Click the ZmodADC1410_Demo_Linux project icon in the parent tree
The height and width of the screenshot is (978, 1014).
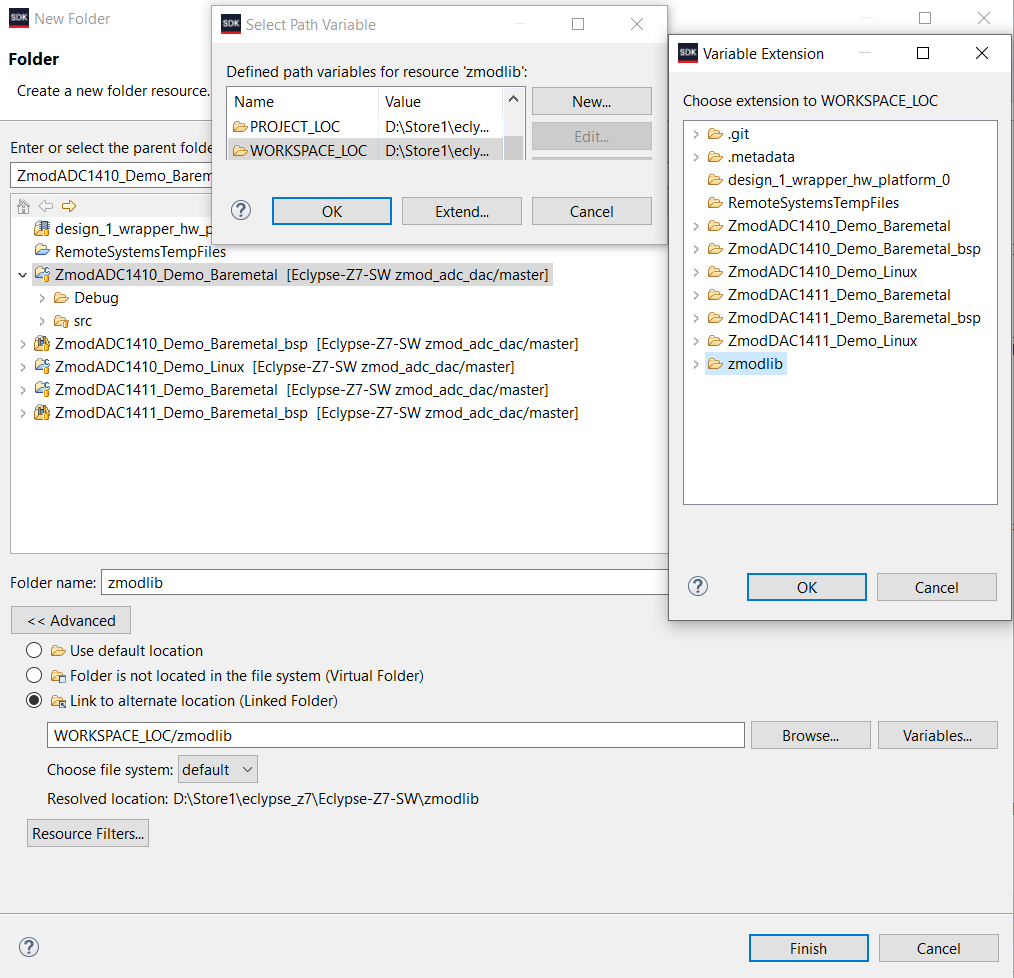42,366
